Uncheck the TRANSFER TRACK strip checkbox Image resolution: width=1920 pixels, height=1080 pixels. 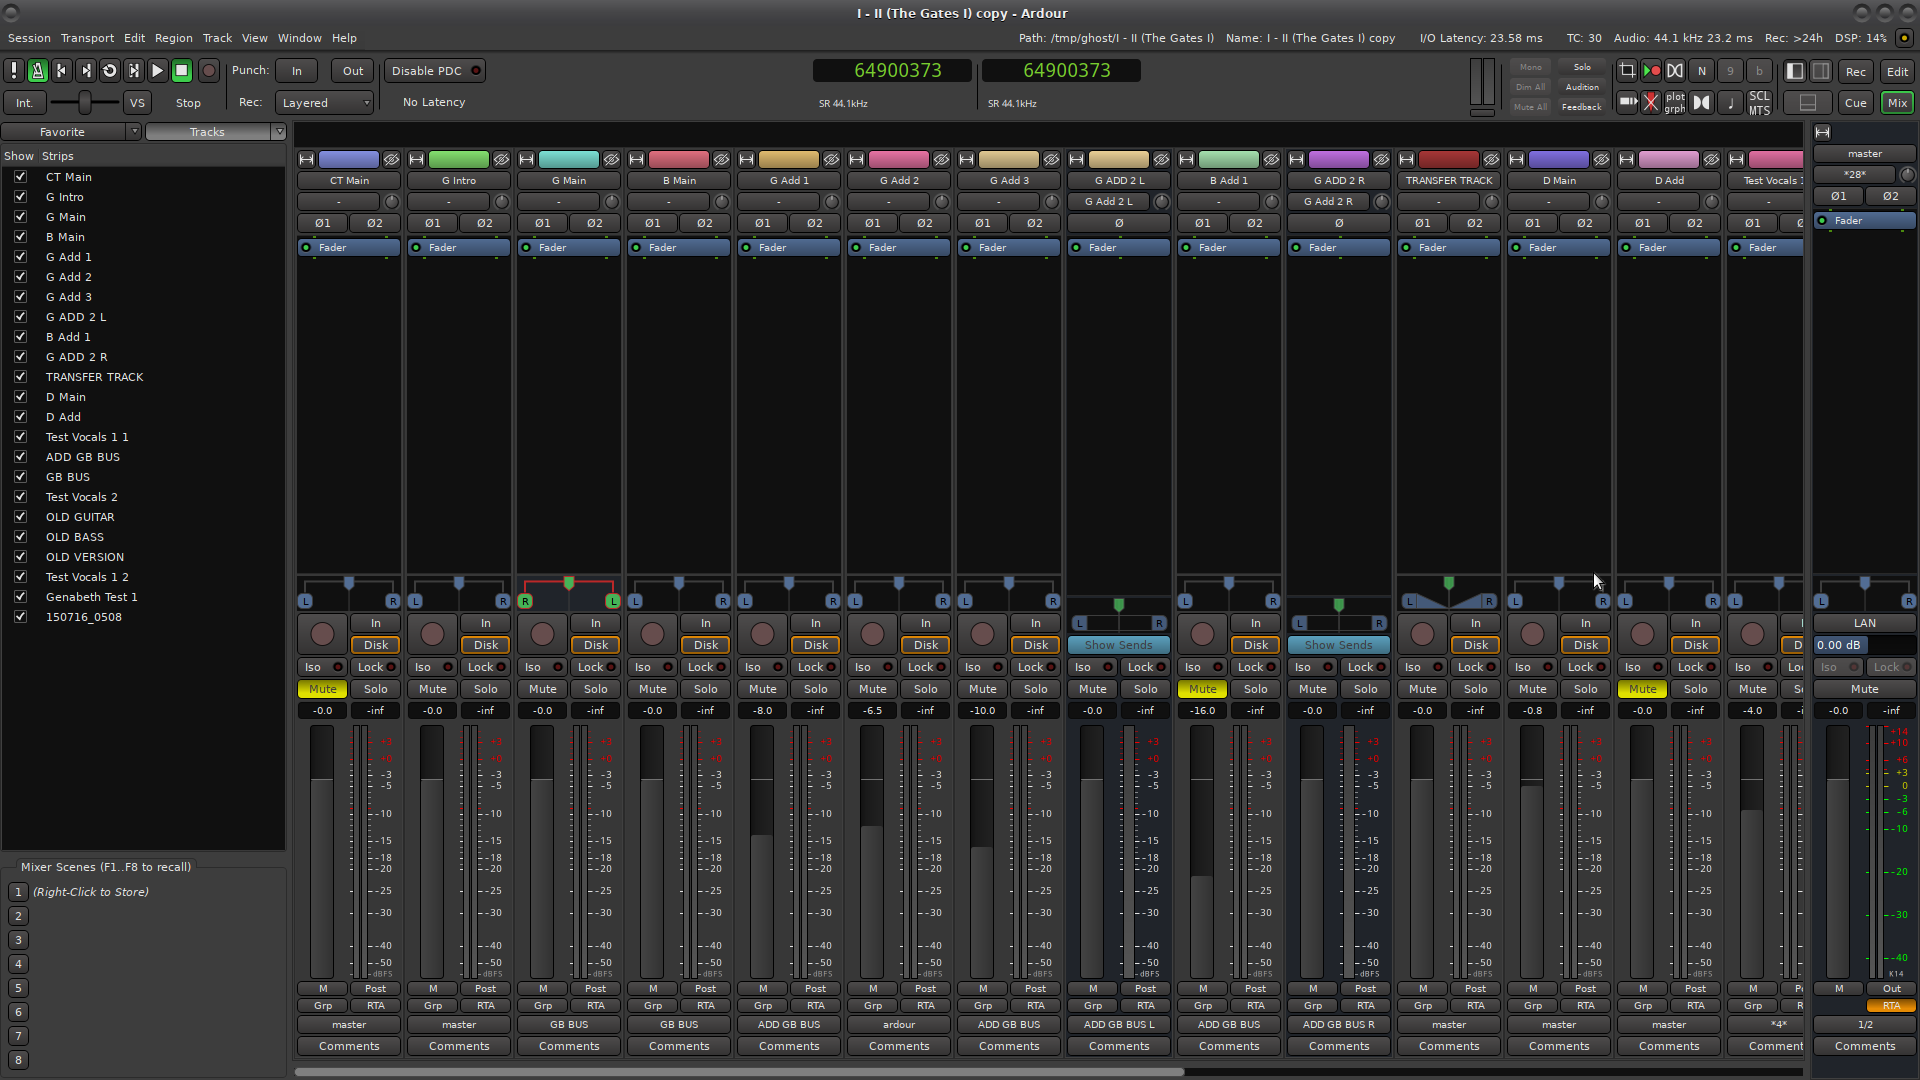point(20,377)
